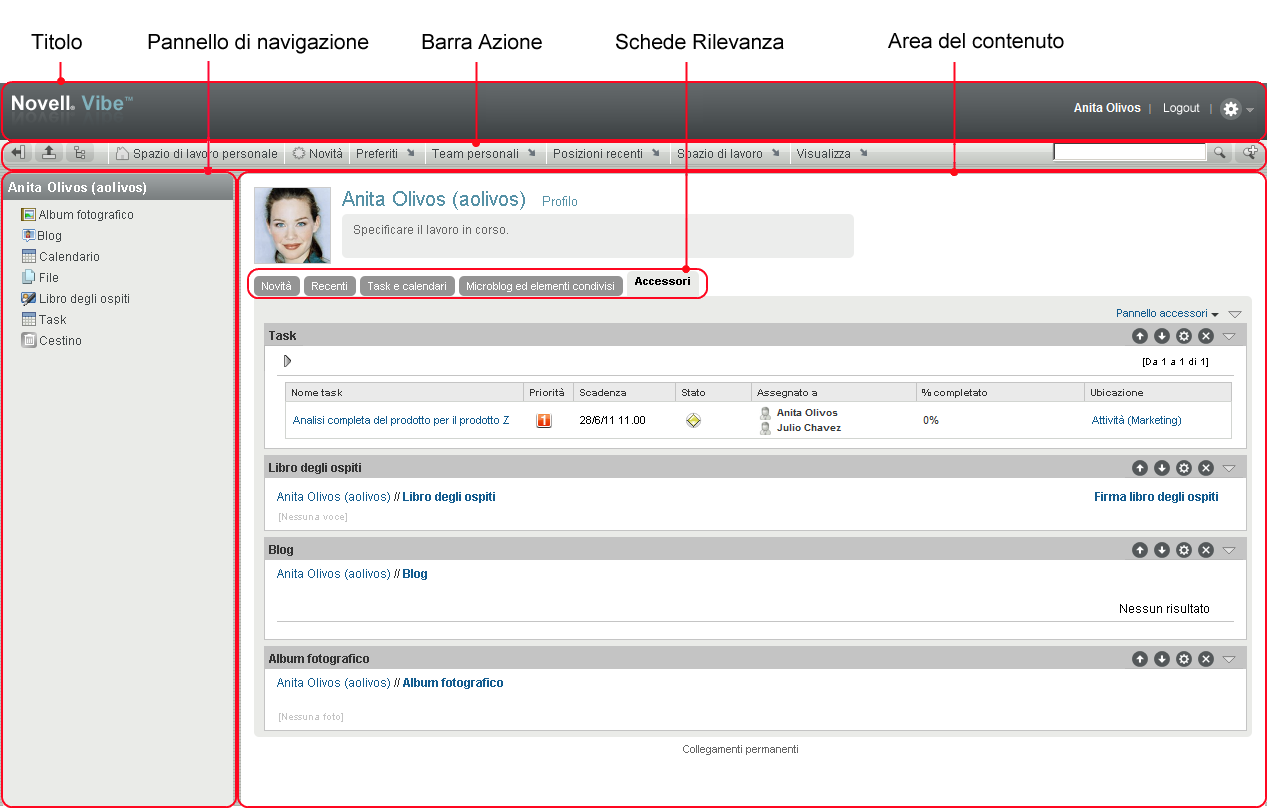
Task: Expand the Visualizza menu
Action: click(x=831, y=154)
